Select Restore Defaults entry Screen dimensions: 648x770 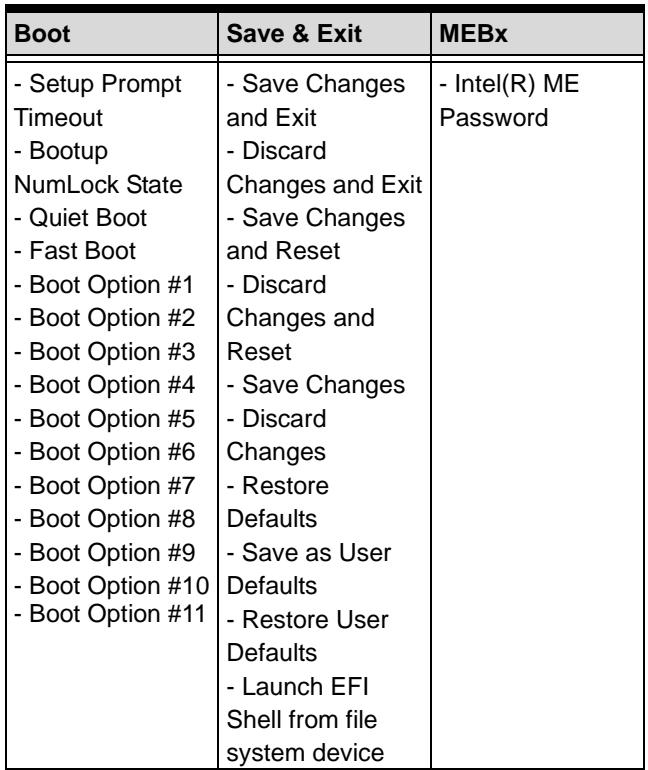pyautogui.click(x=278, y=502)
